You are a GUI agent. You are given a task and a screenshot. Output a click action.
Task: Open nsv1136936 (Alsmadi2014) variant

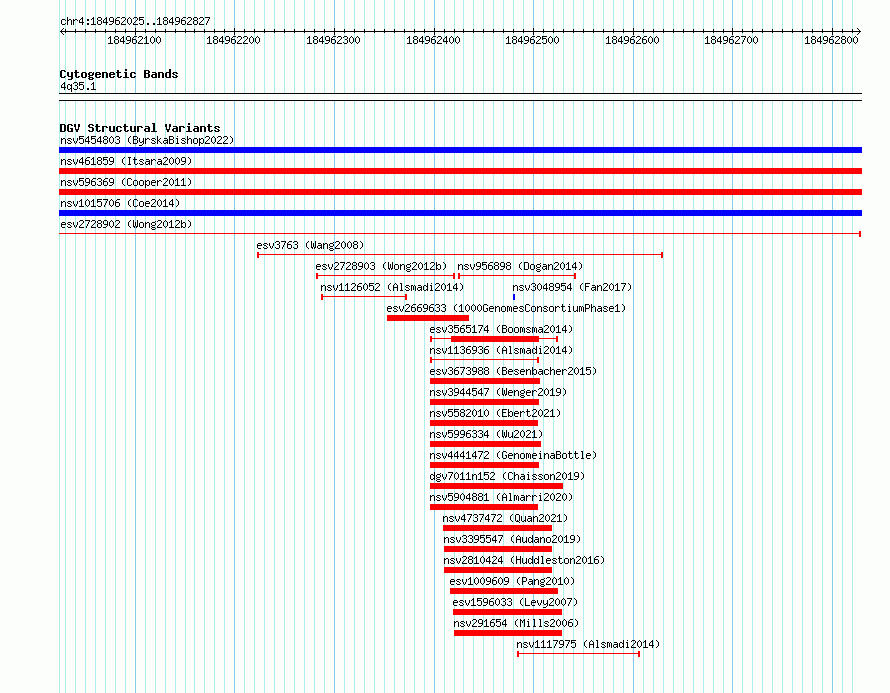tap(501, 350)
